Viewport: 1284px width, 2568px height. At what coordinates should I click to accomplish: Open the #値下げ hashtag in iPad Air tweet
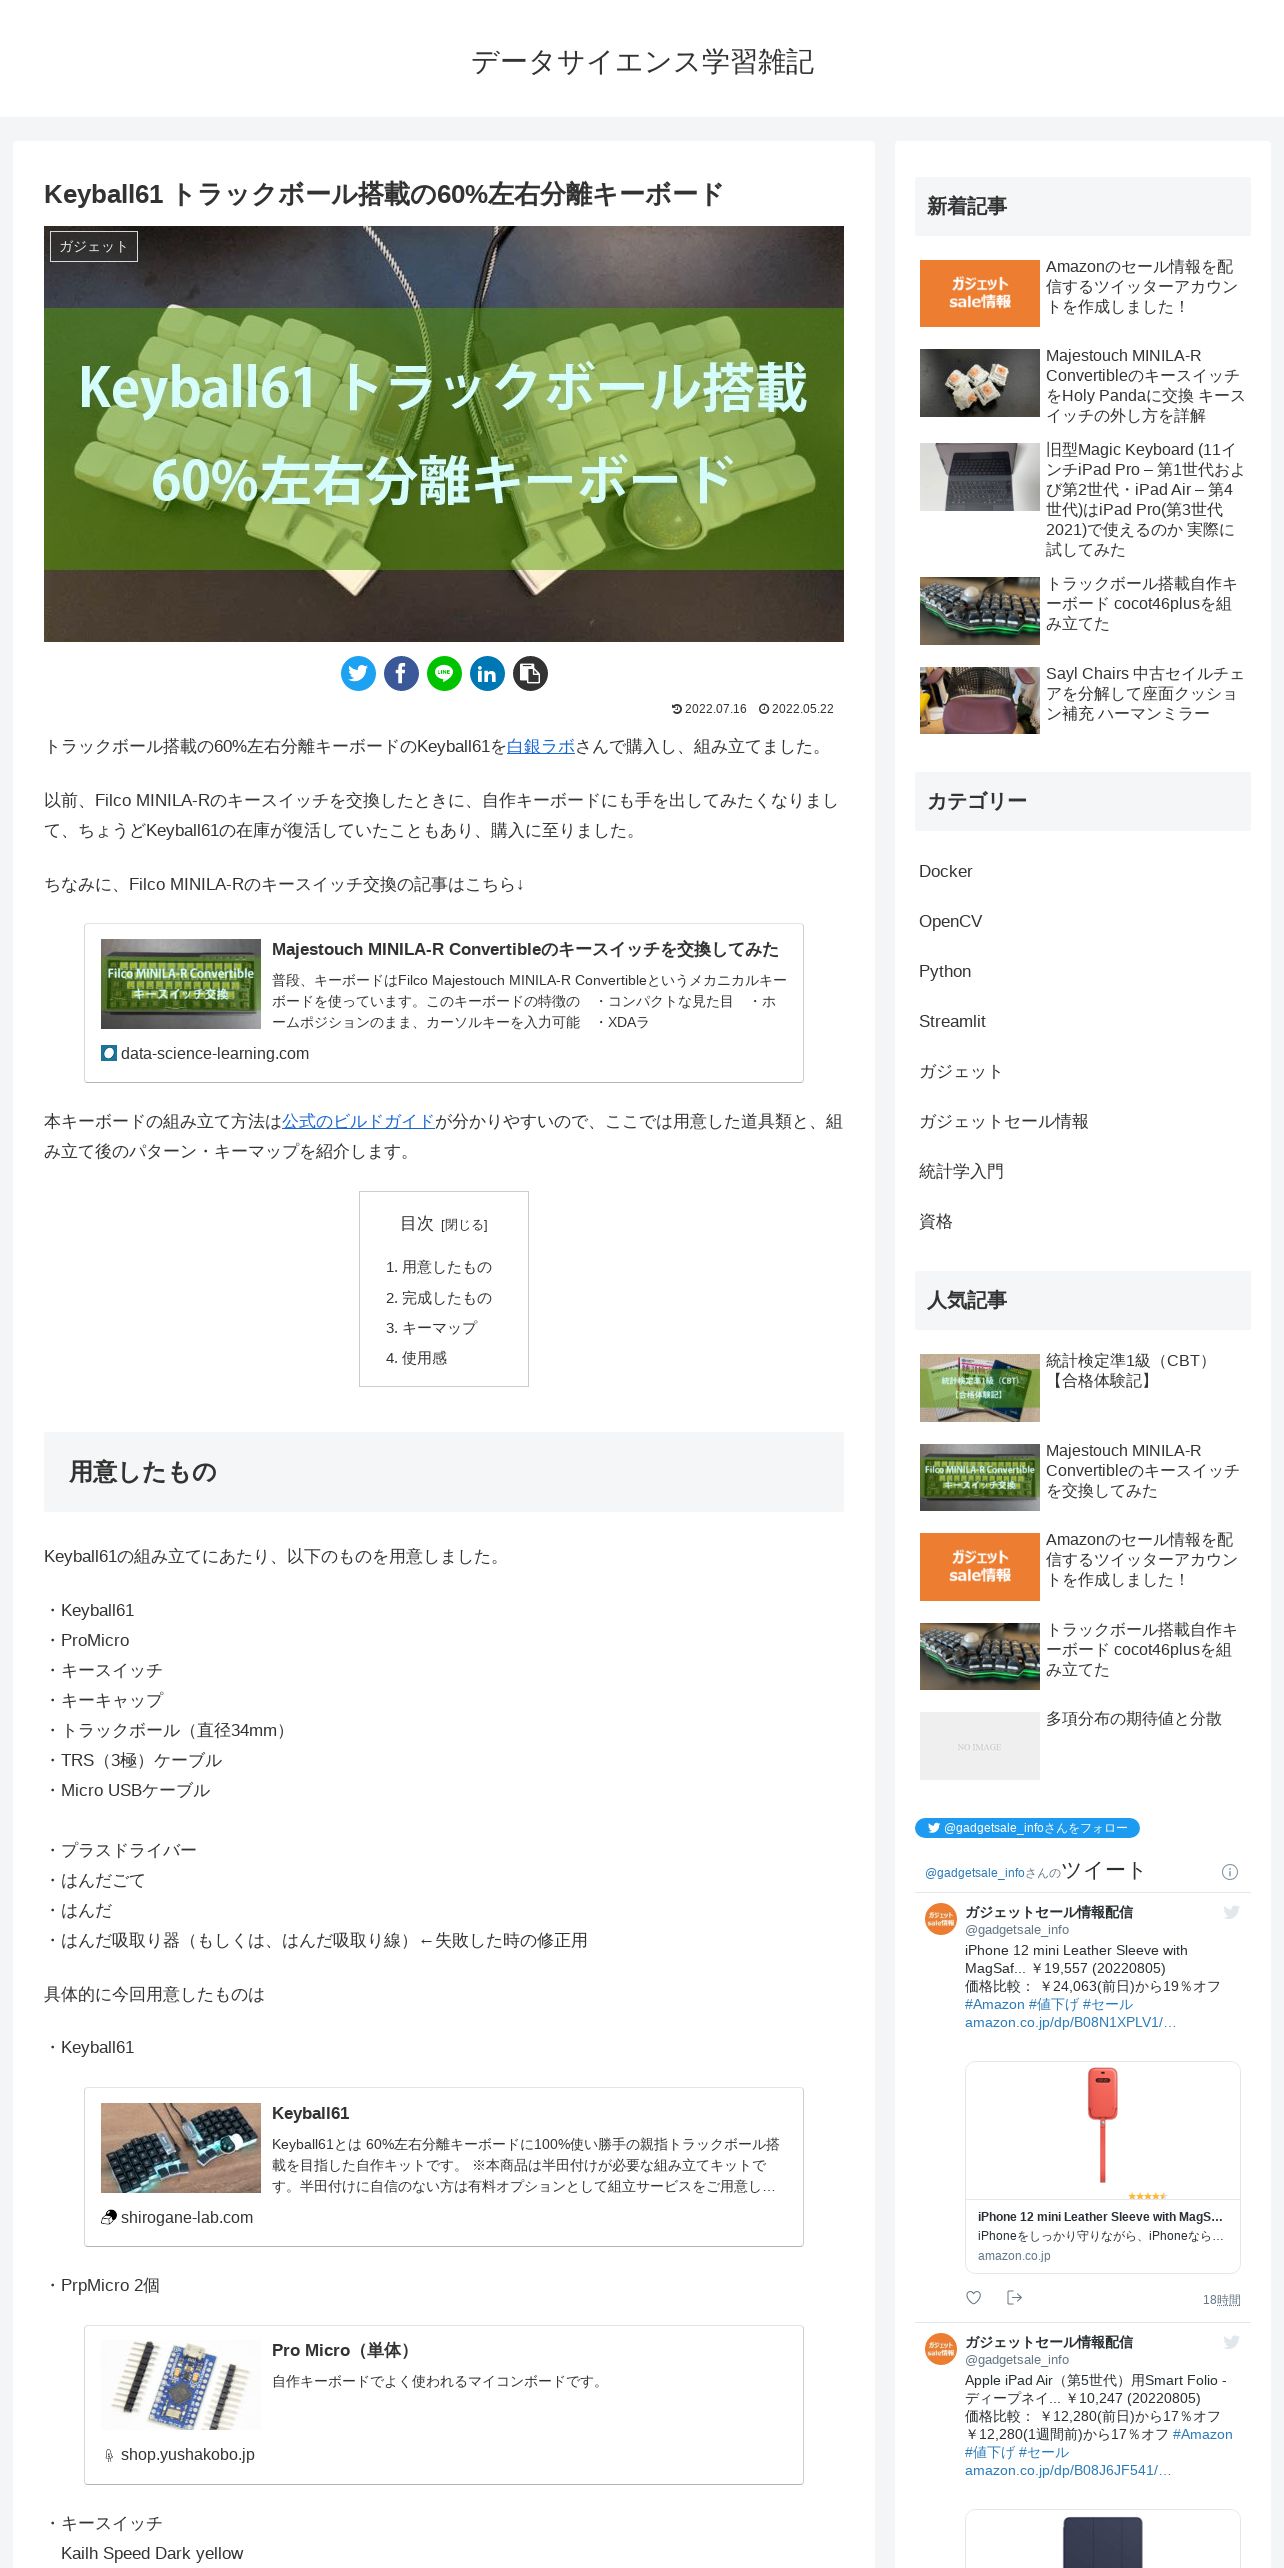click(989, 2452)
